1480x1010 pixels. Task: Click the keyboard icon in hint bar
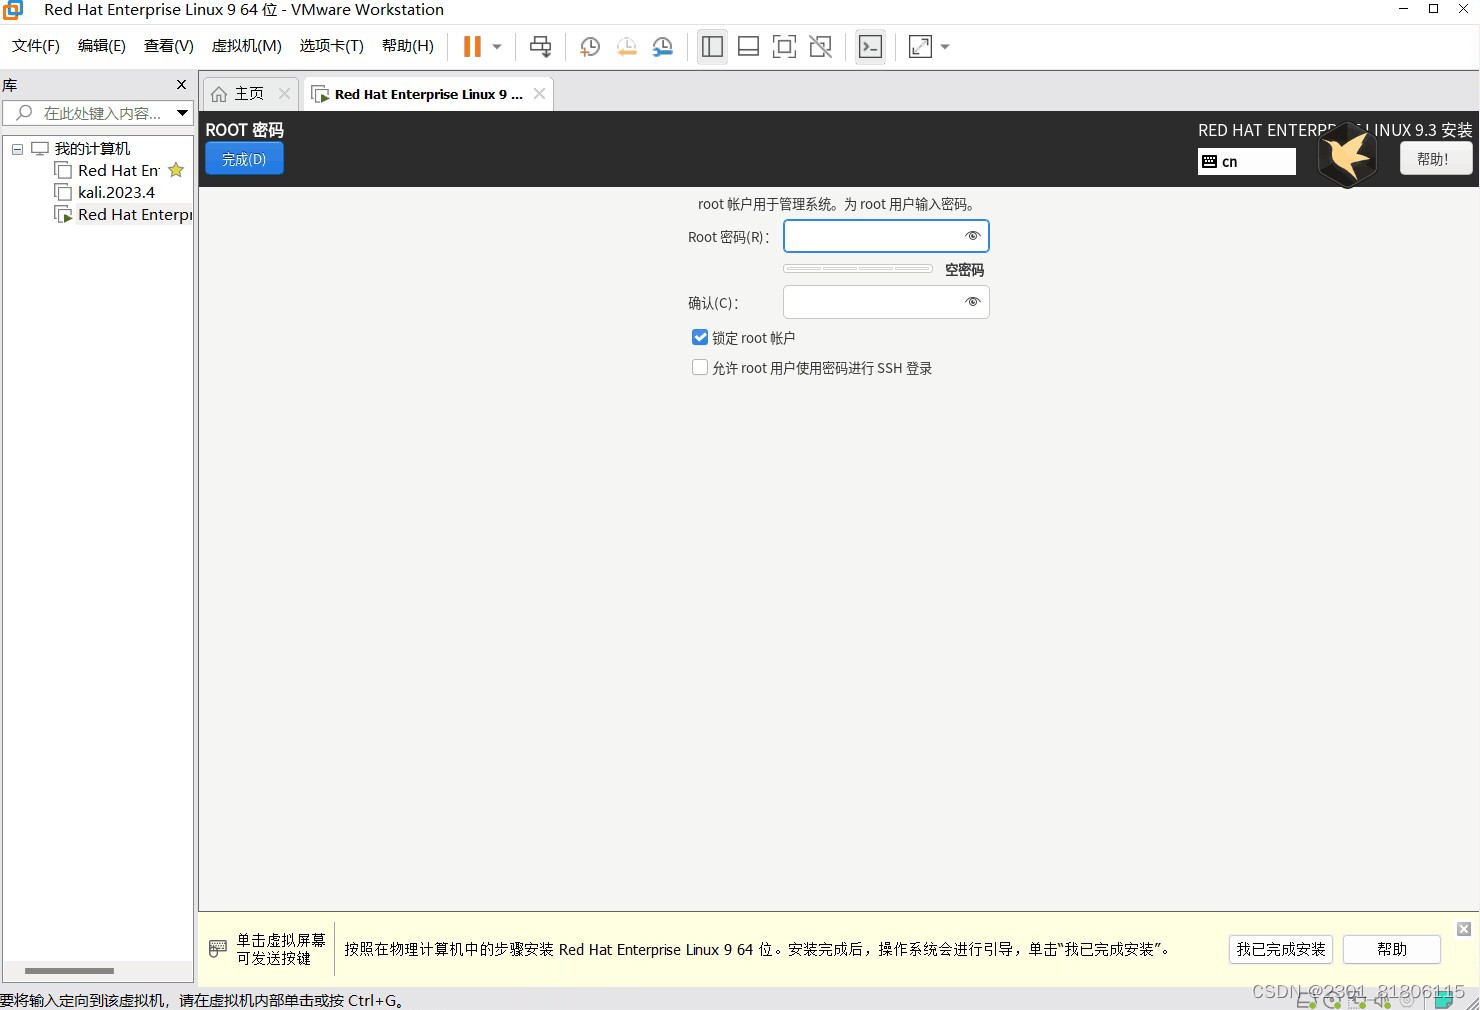click(x=217, y=948)
